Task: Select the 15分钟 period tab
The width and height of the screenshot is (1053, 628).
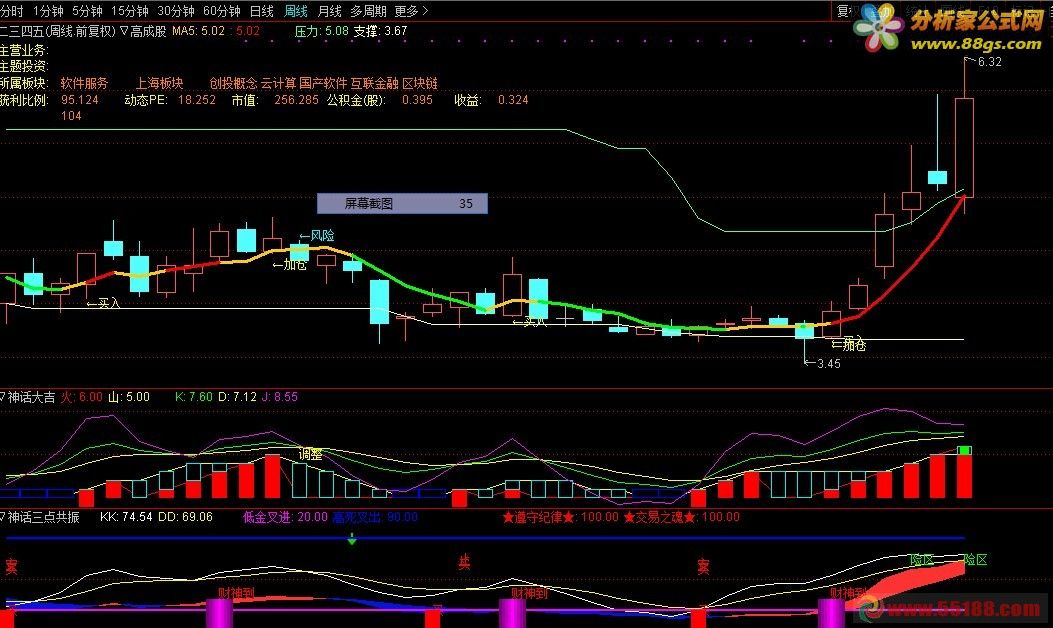Action: tap(130, 11)
